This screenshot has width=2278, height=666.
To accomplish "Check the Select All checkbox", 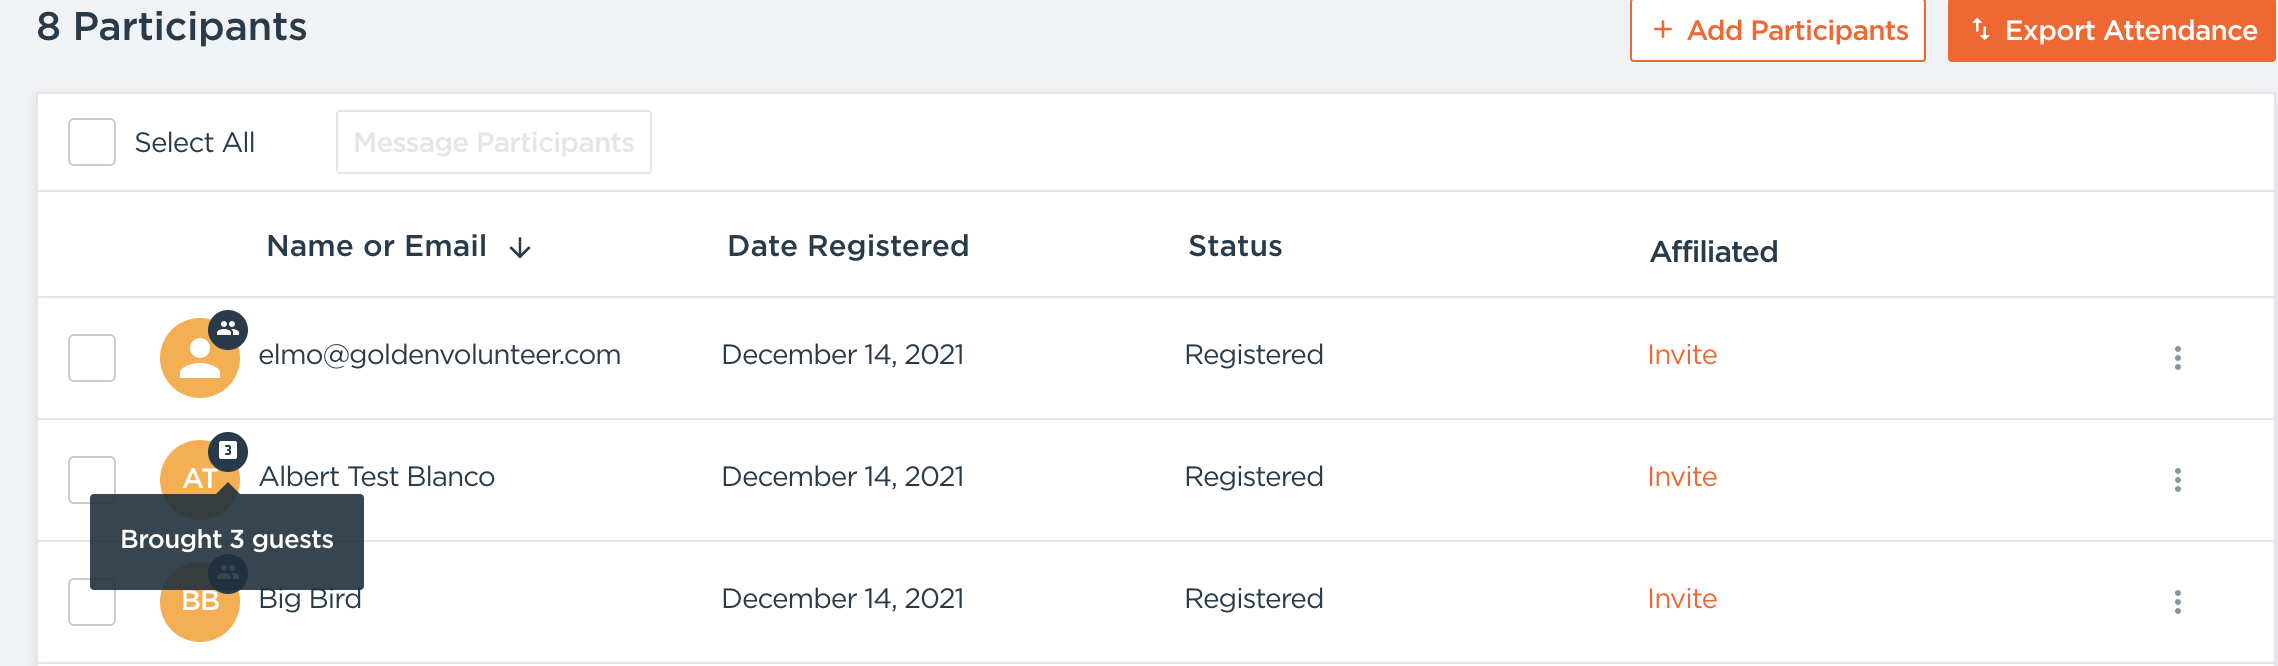I will click(x=92, y=142).
